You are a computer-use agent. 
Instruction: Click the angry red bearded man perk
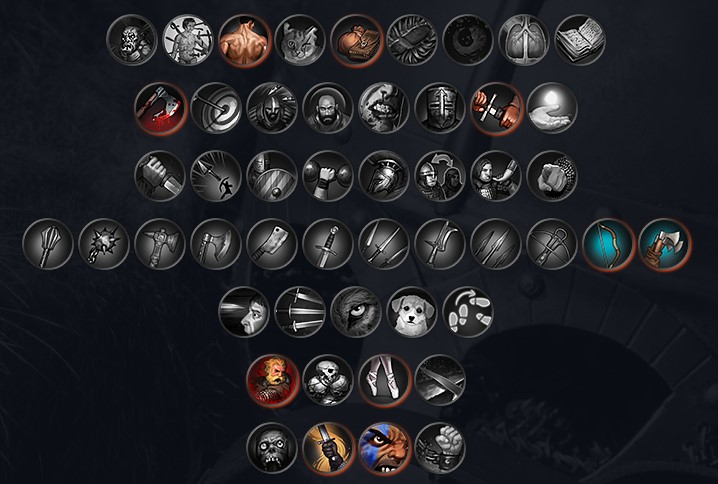coord(272,381)
